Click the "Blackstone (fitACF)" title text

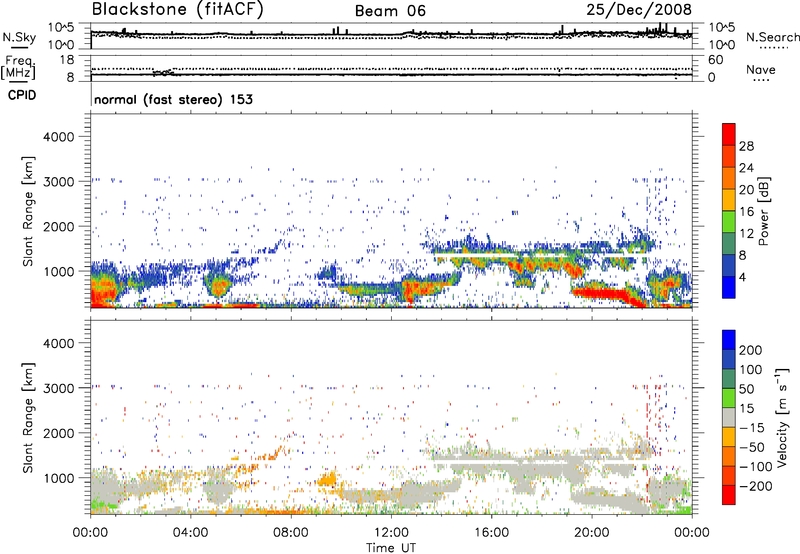coord(177,10)
